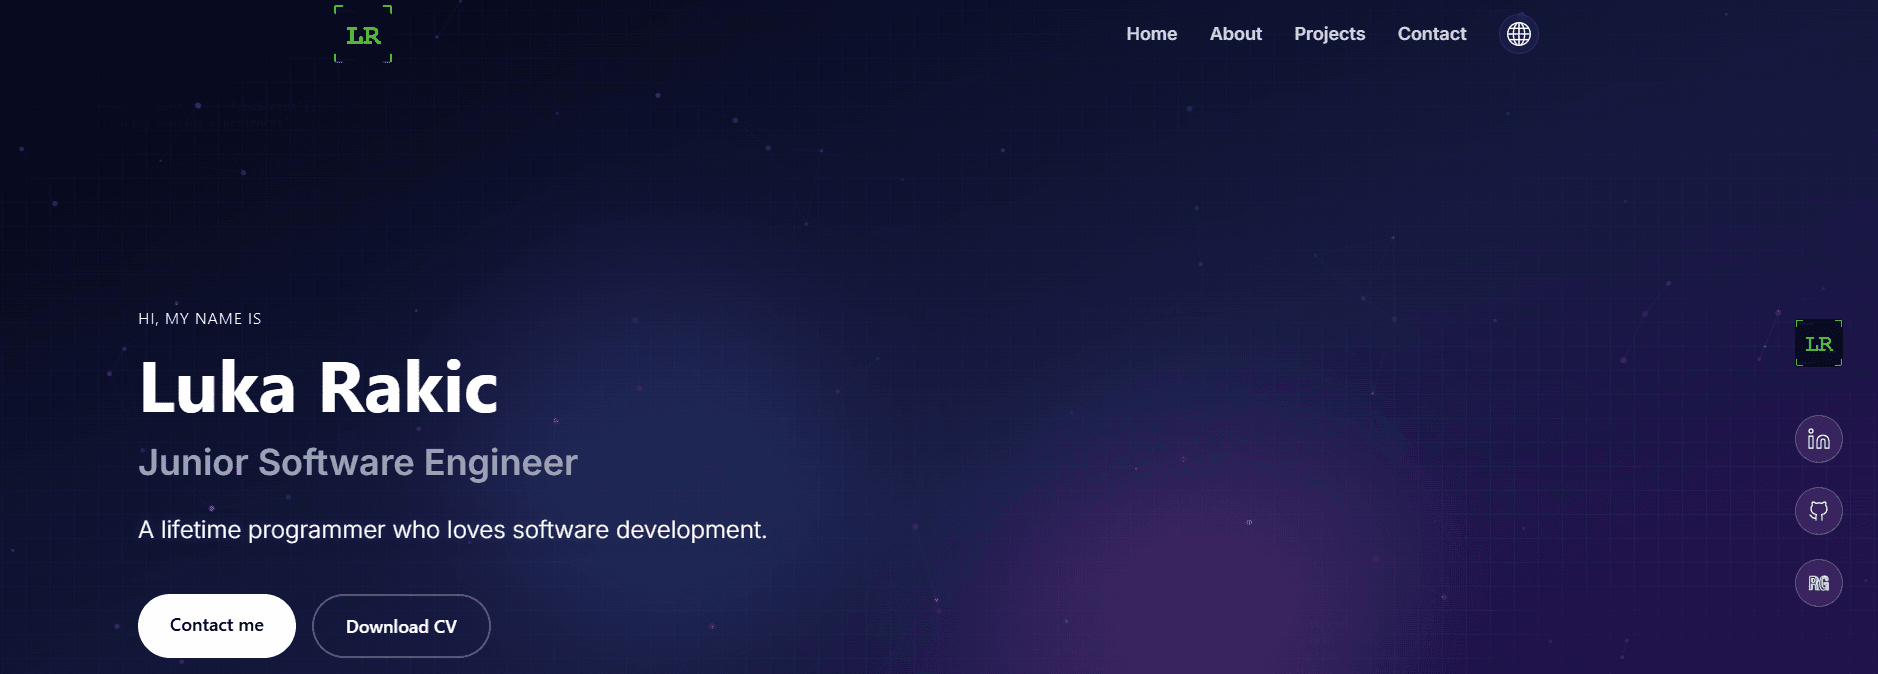
Task: Open the Contact nav item
Action: (1431, 34)
